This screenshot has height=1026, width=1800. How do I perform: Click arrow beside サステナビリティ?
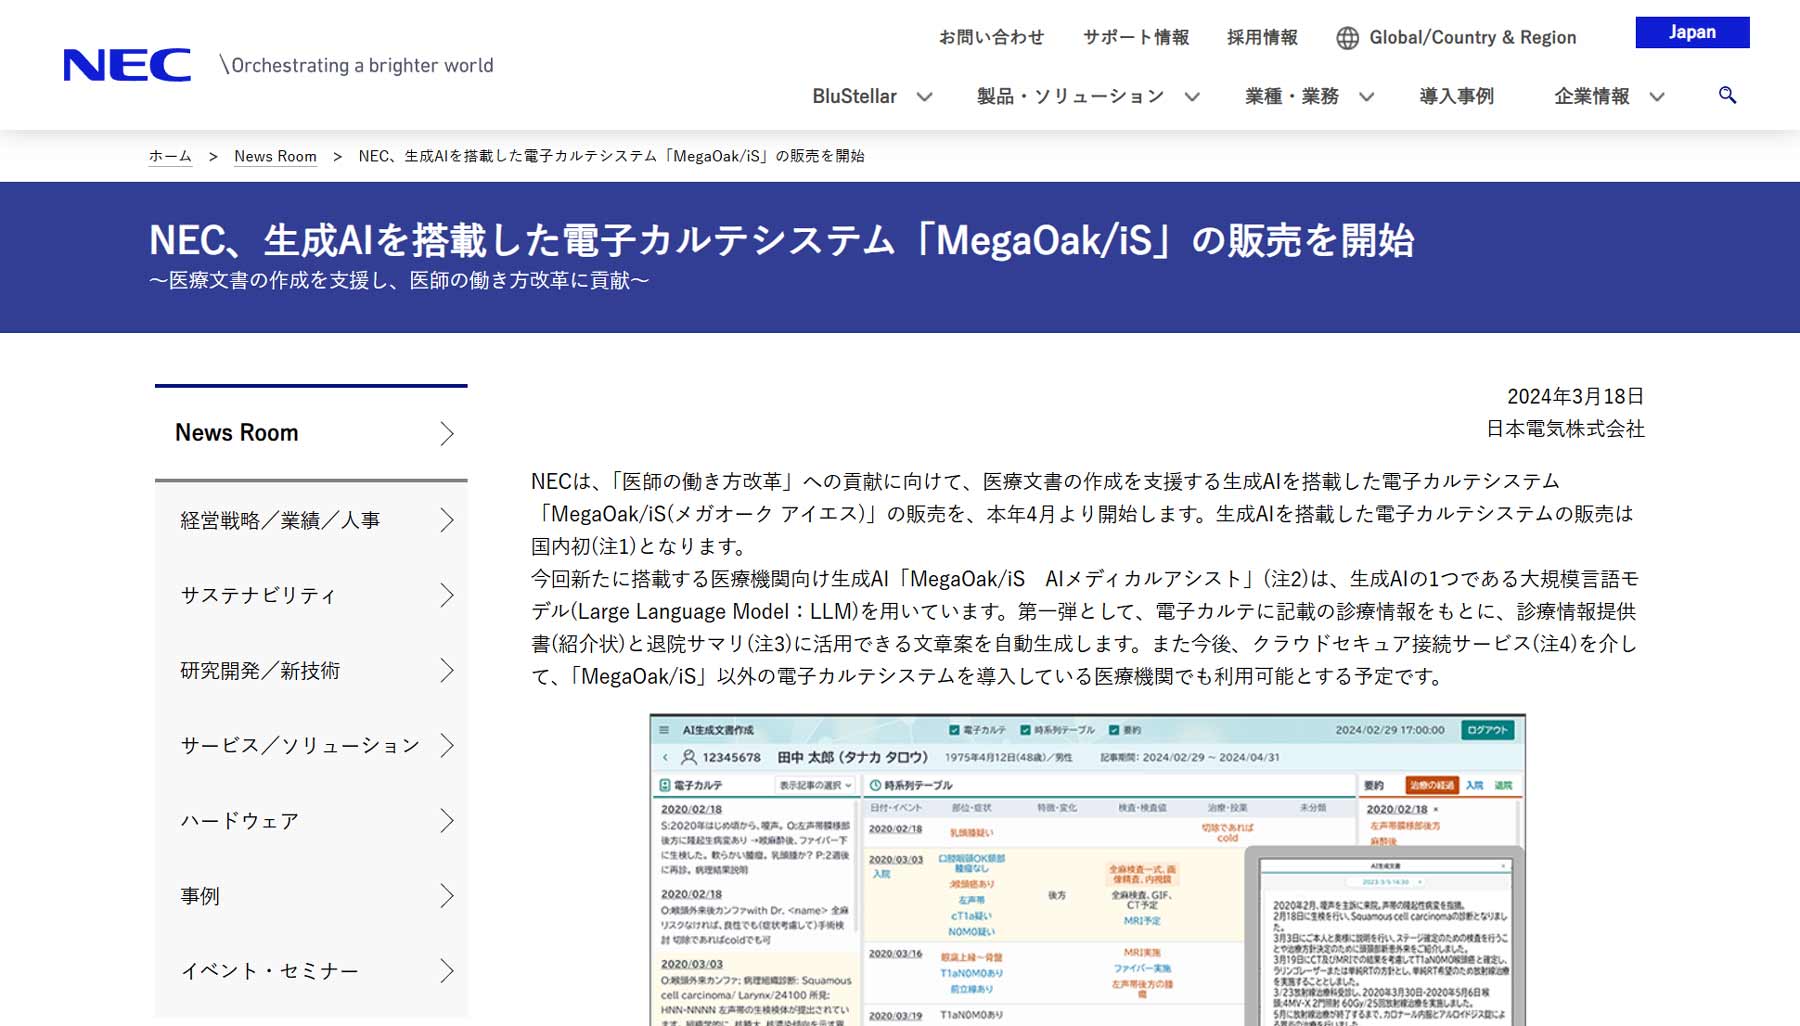(447, 595)
